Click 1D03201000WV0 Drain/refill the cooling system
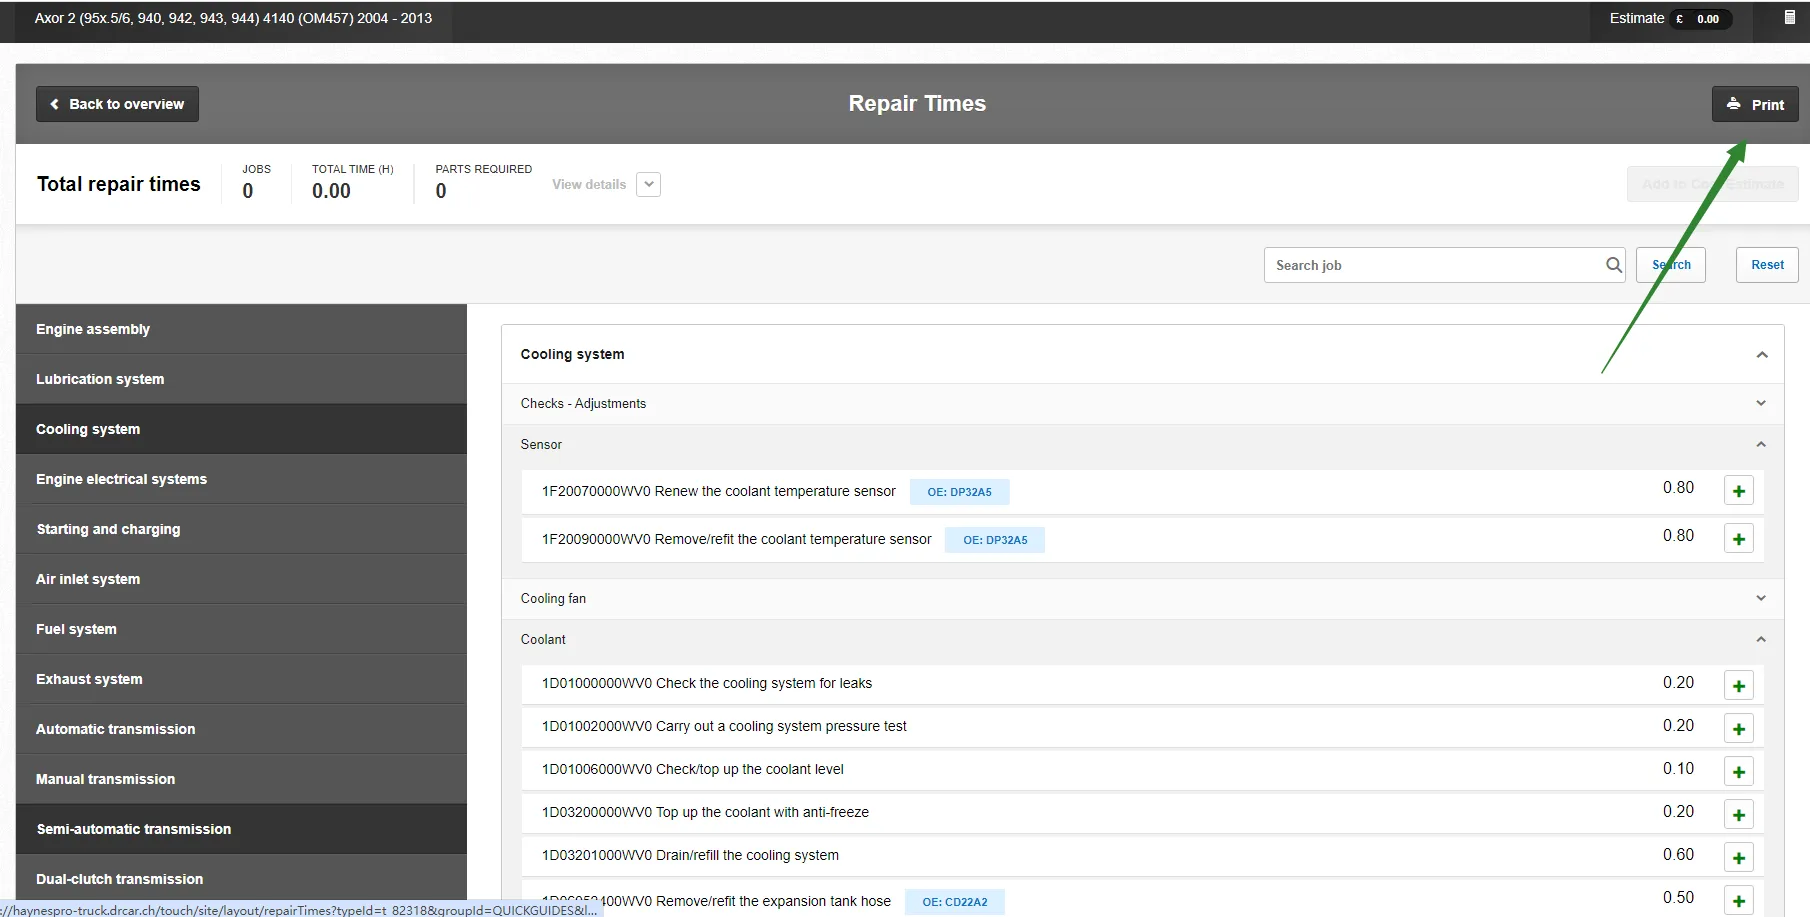The width and height of the screenshot is (1810, 917). [690, 855]
